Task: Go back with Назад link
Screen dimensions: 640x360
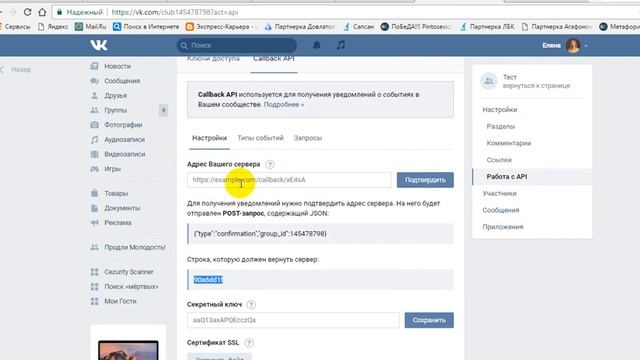Action: (x=20, y=69)
